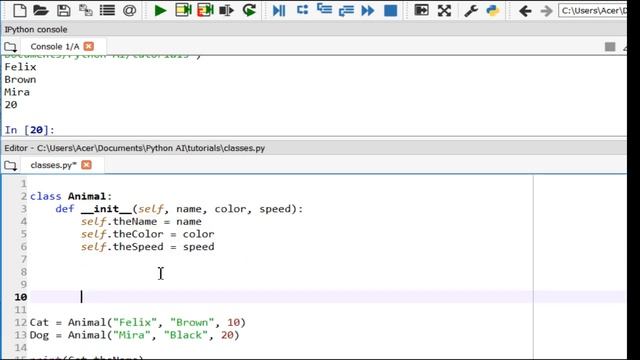Click the 'def __init__' line
Image resolution: width=640 pixels, height=360 pixels.
pos(179,209)
